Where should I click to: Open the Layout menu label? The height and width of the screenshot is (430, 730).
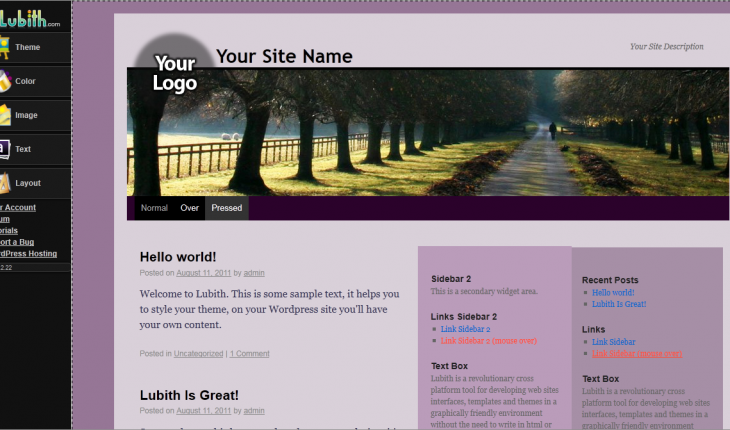pos(28,183)
